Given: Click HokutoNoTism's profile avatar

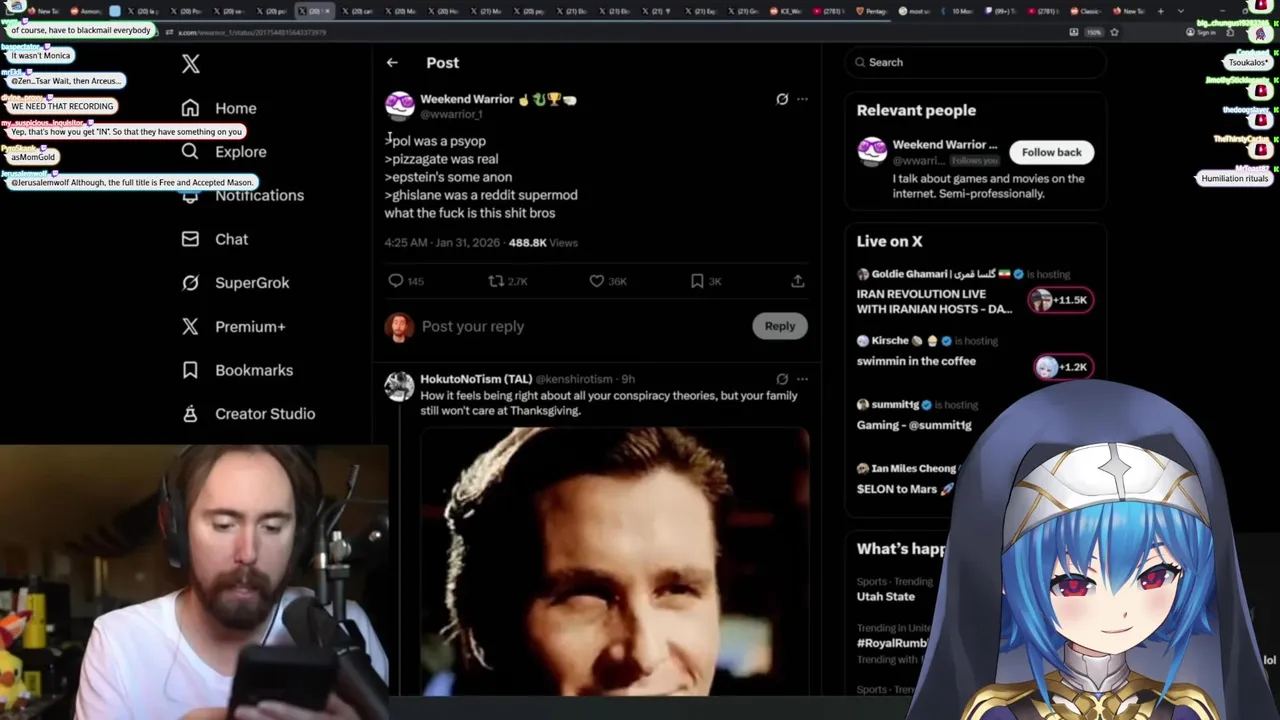Looking at the screenshot, I should point(399,386).
